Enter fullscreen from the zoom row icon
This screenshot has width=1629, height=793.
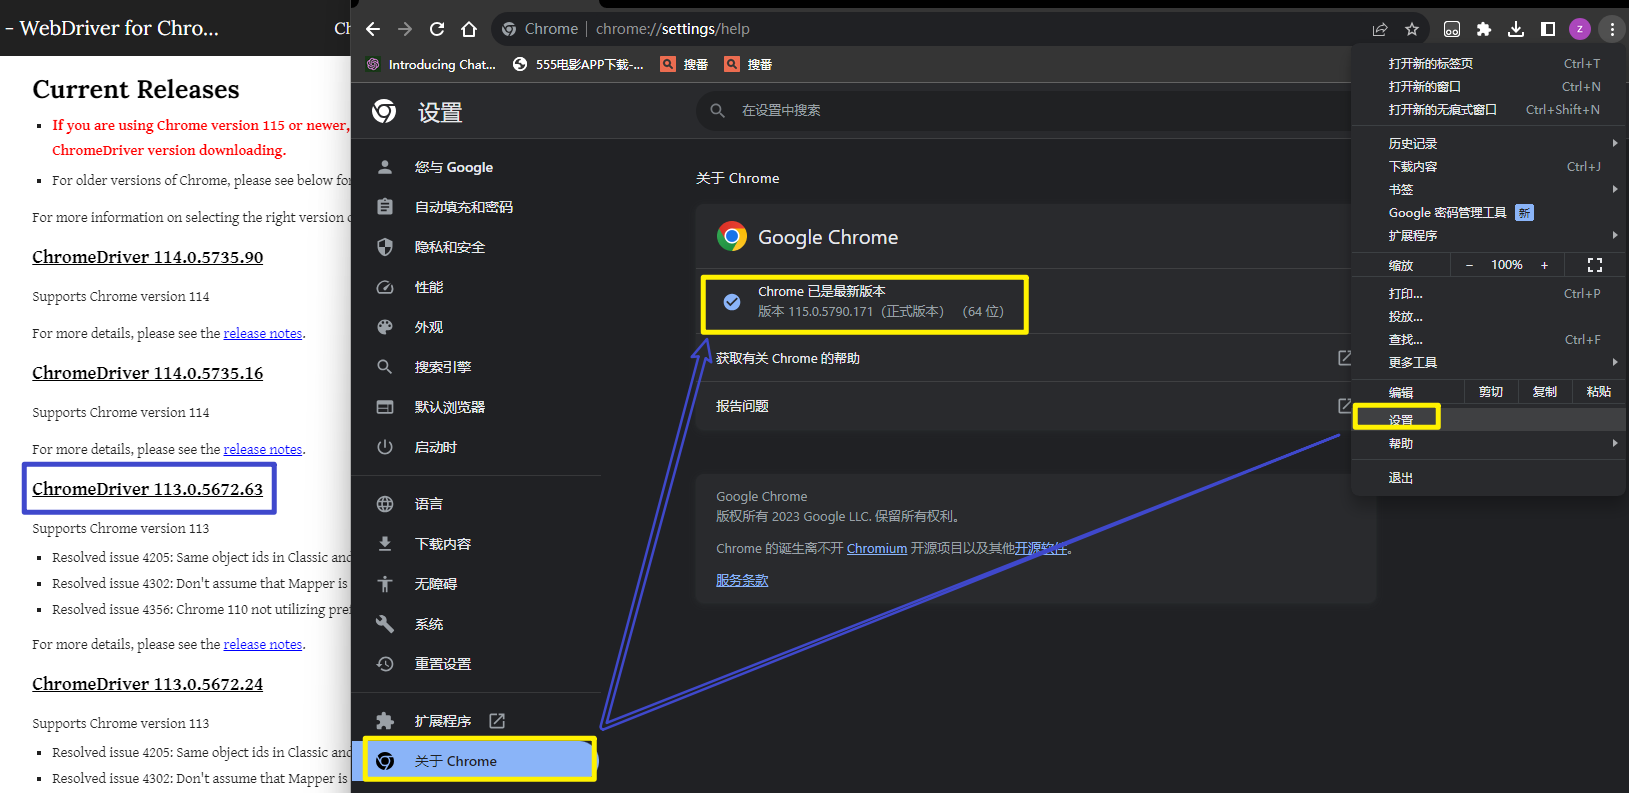[1594, 265]
